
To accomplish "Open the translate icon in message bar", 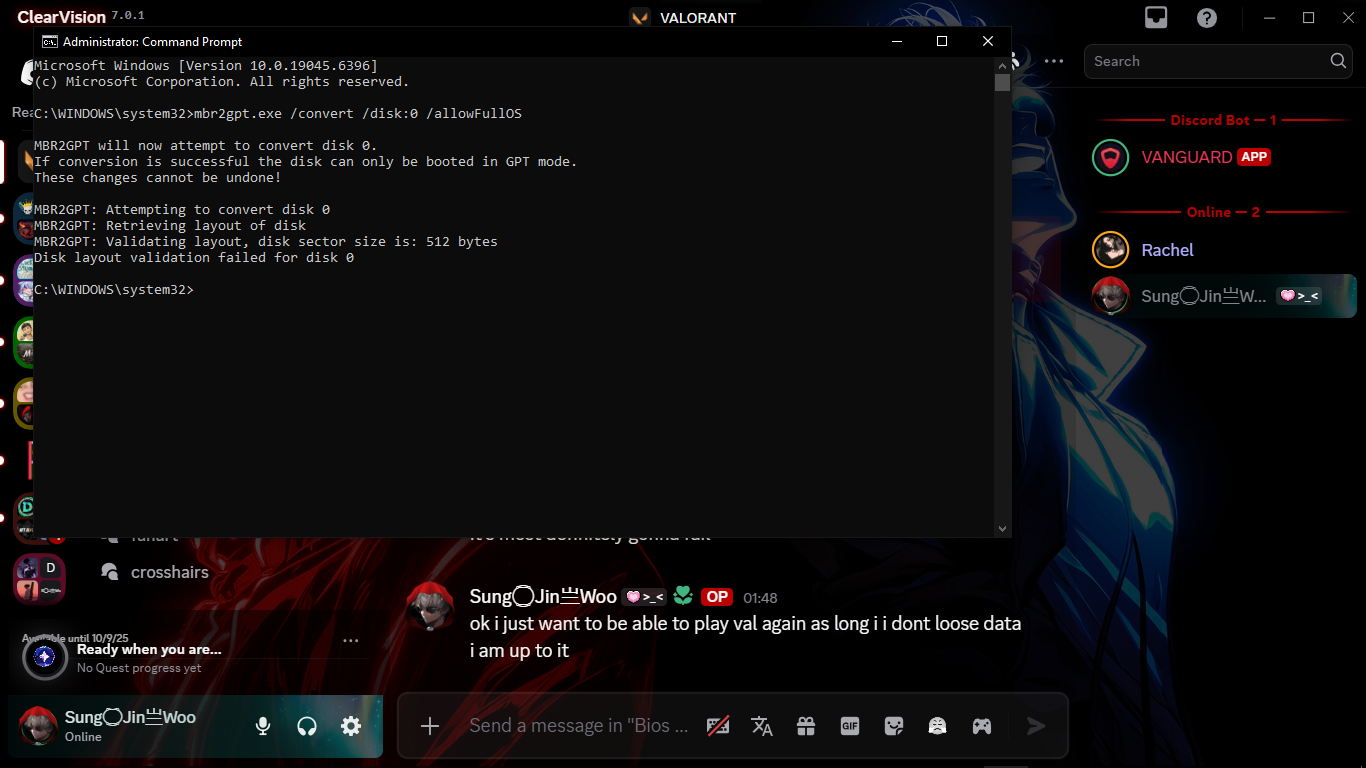I will (762, 726).
